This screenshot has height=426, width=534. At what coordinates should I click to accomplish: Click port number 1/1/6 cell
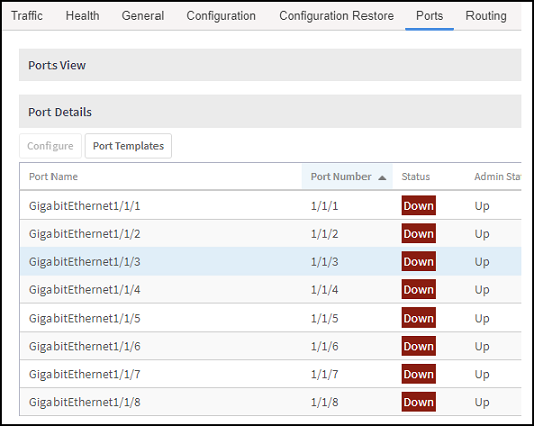(x=324, y=346)
